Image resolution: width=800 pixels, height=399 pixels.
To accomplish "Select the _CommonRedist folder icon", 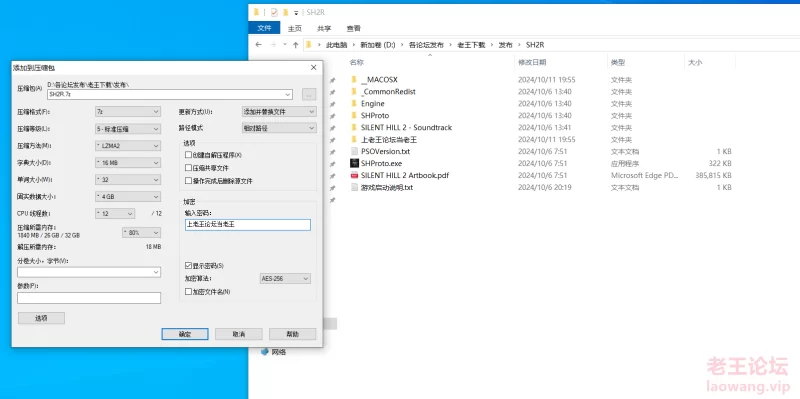I will (x=355, y=92).
